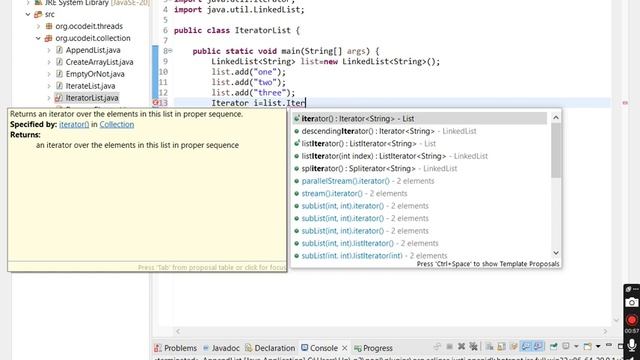Collapse the main method fold on line 8
The image size is (640, 360).
pos(170,51)
